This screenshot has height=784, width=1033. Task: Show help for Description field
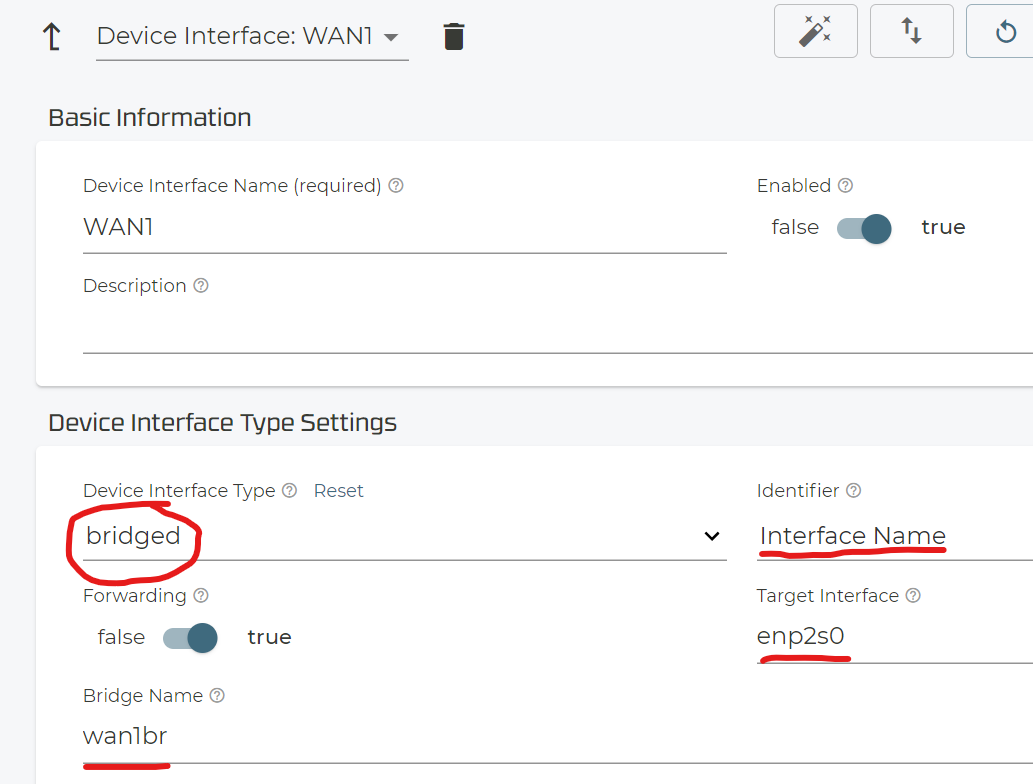[201, 286]
